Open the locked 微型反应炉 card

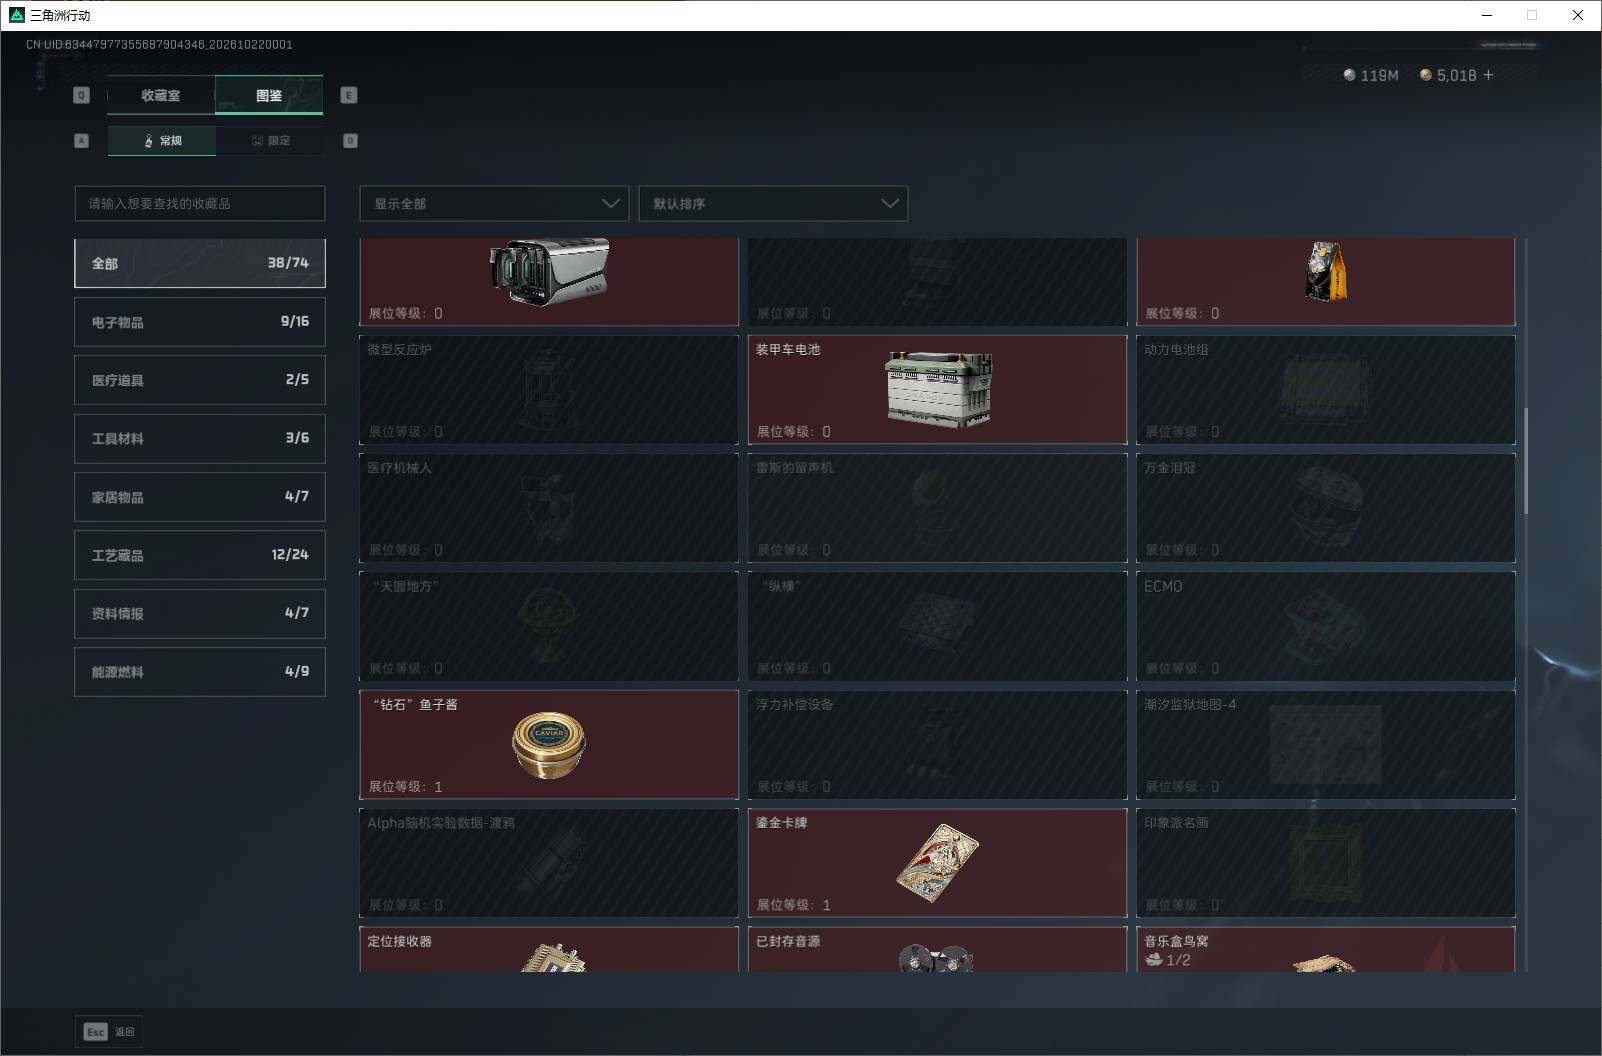click(x=549, y=390)
